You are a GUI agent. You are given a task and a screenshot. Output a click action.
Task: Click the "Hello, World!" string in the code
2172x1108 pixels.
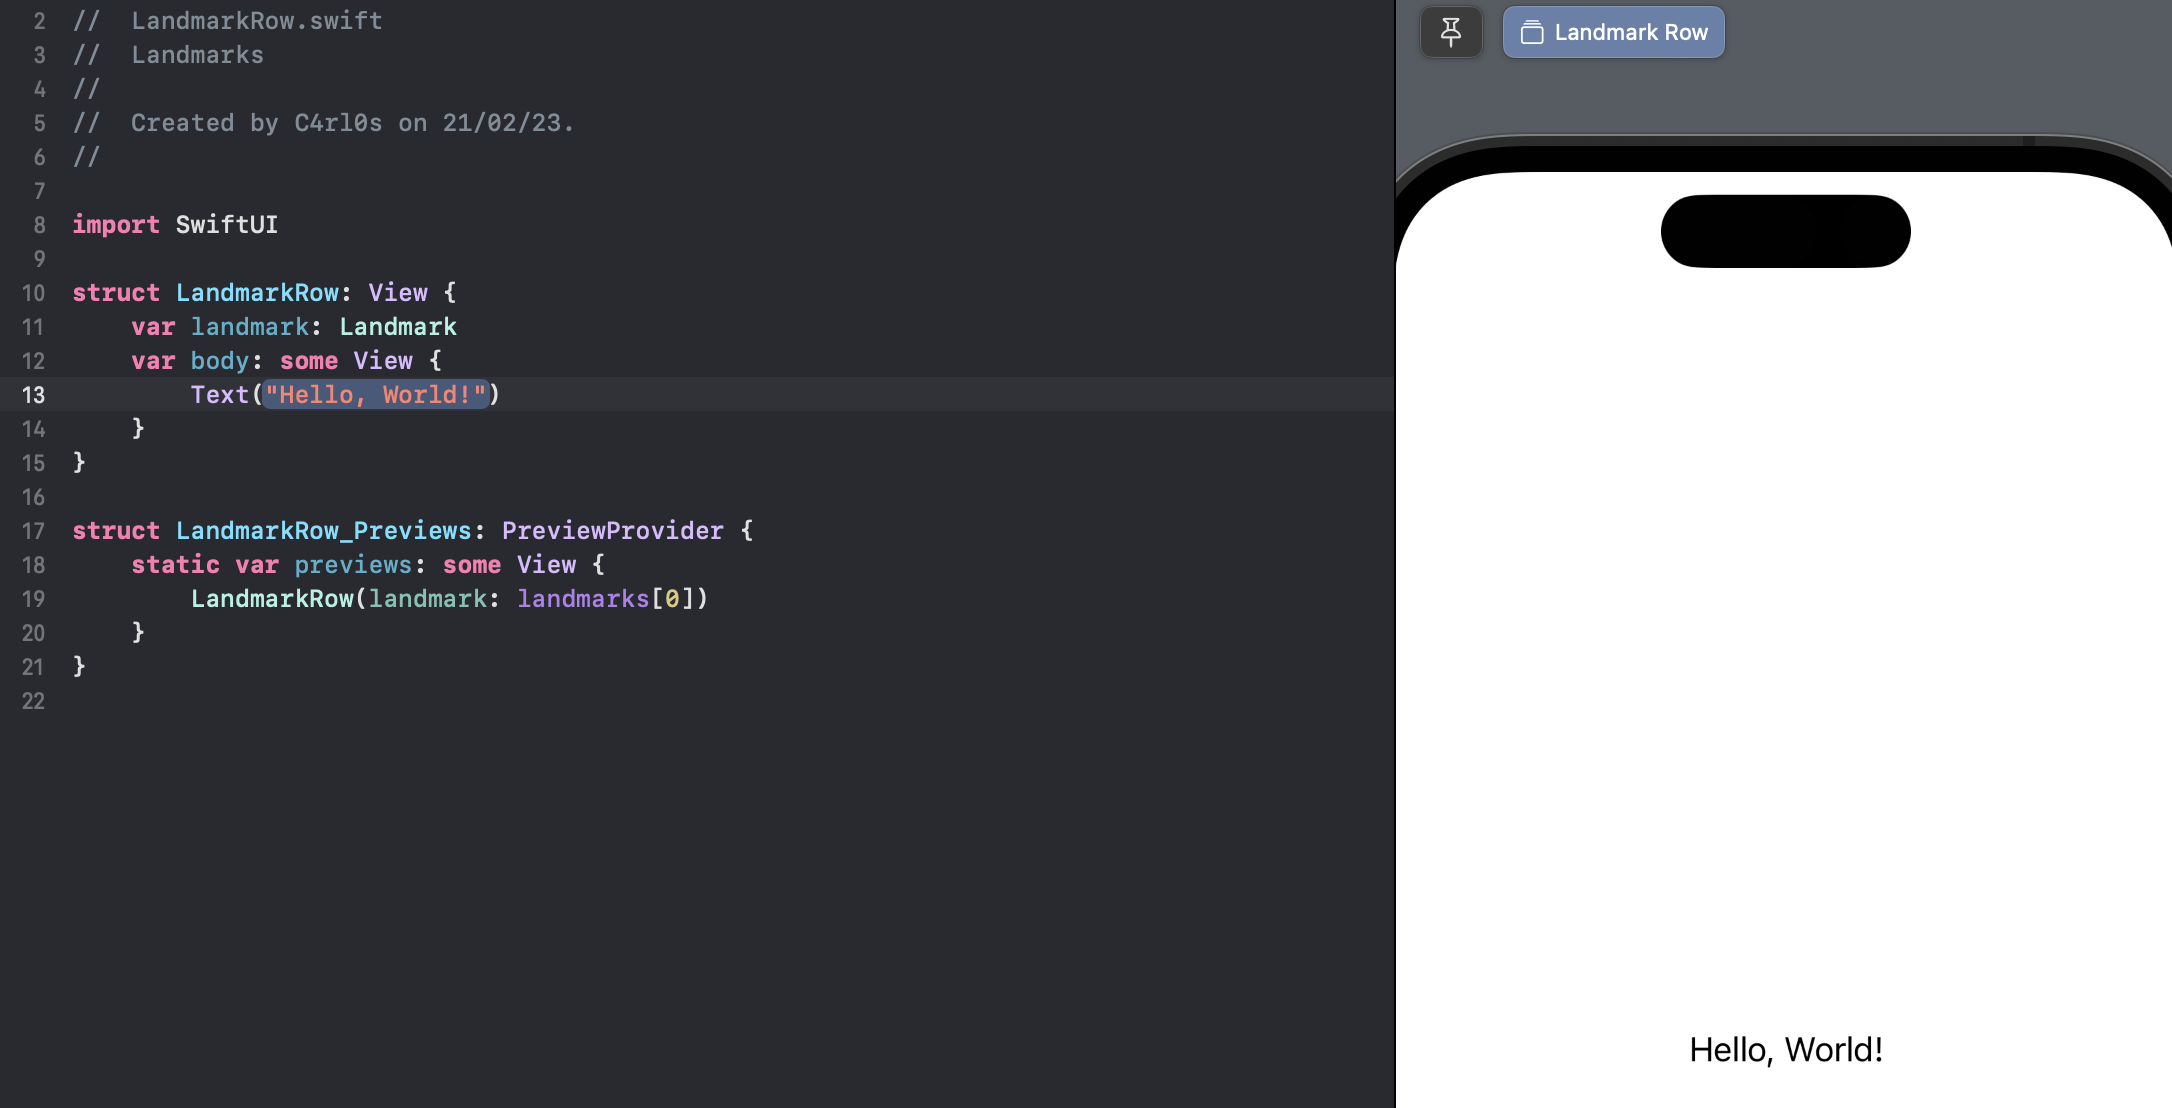click(375, 395)
